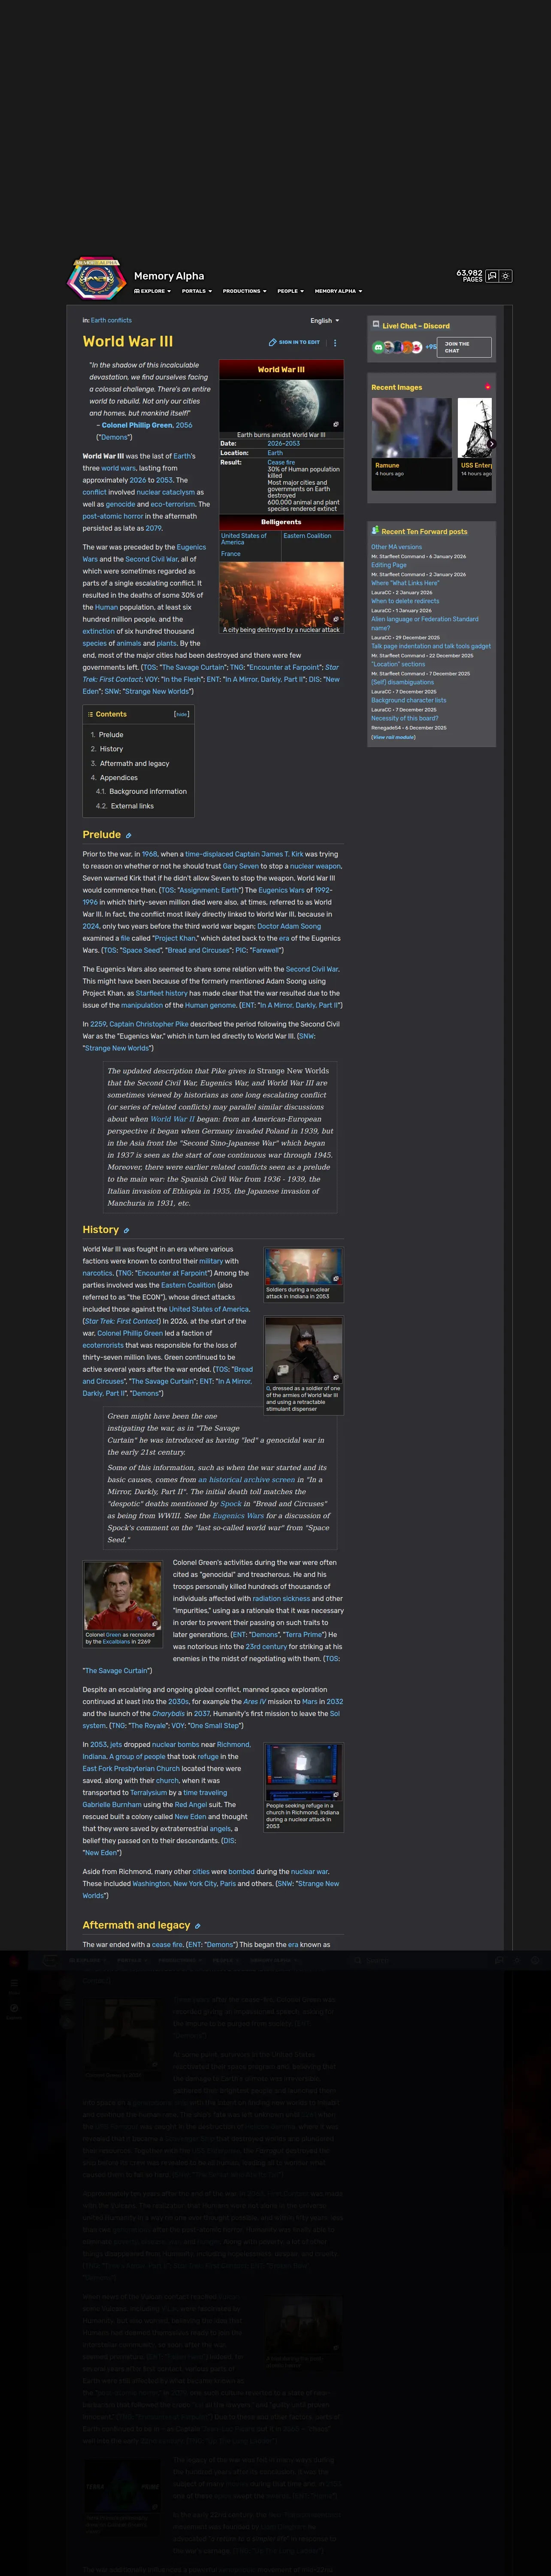This screenshot has width=551, height=2576.
Task: Expand the Productions menu
Action: coord(245,291)
